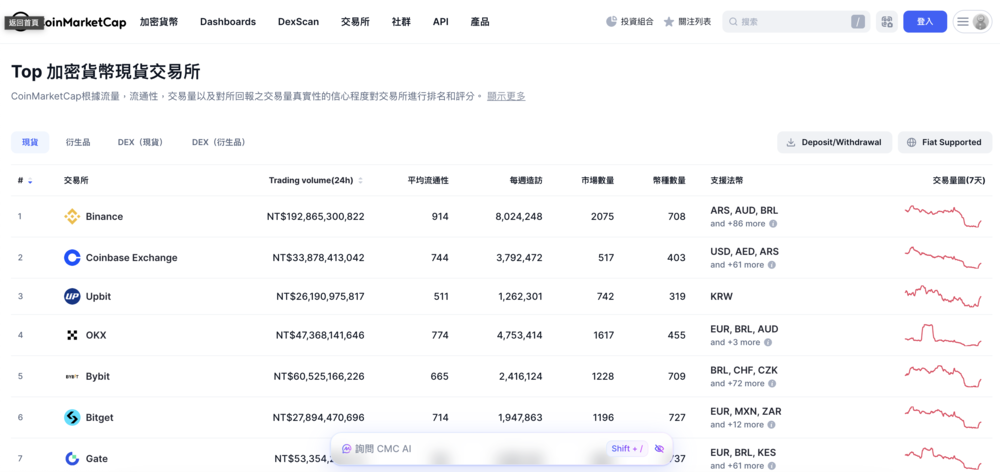Click the 詢問 CMC AI input box
The width and height of the screenshot is (1000, 472).
tap(501, 448)
